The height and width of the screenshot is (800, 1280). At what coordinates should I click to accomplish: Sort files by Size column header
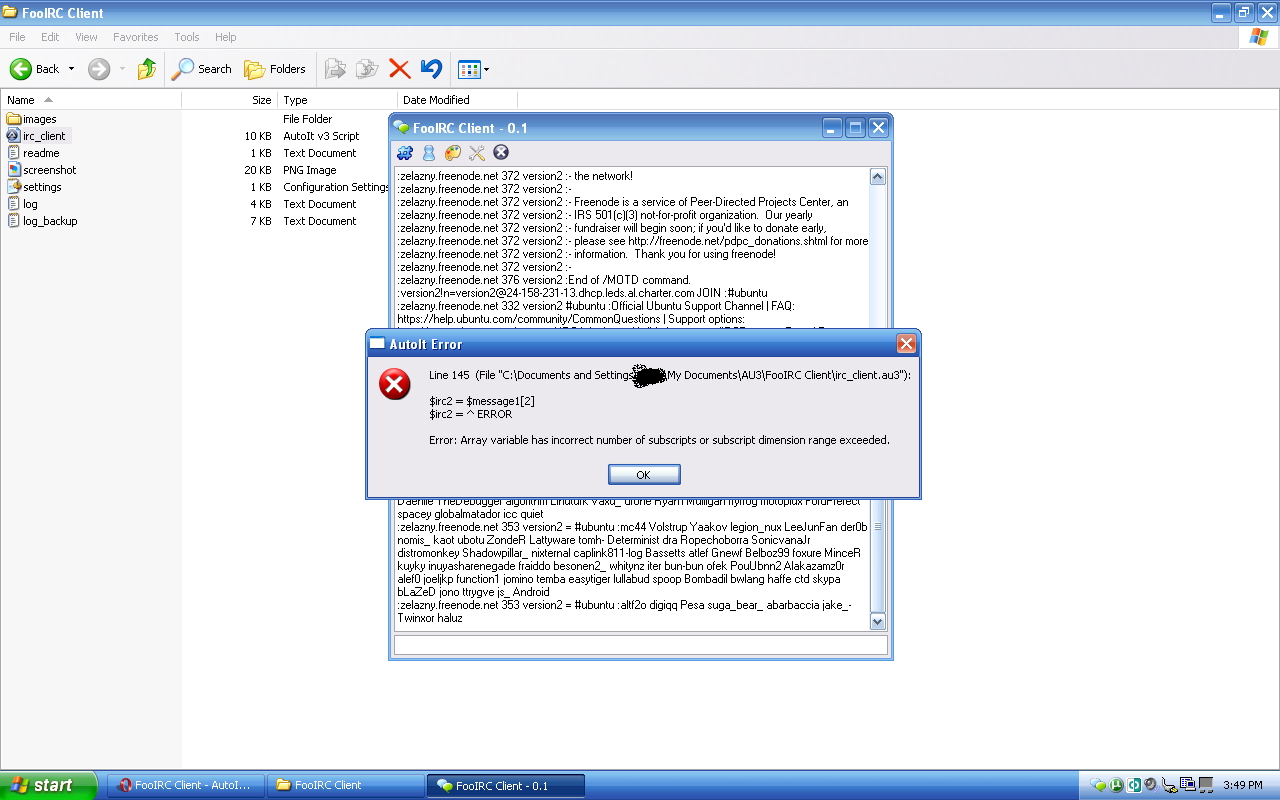[230, 100]
